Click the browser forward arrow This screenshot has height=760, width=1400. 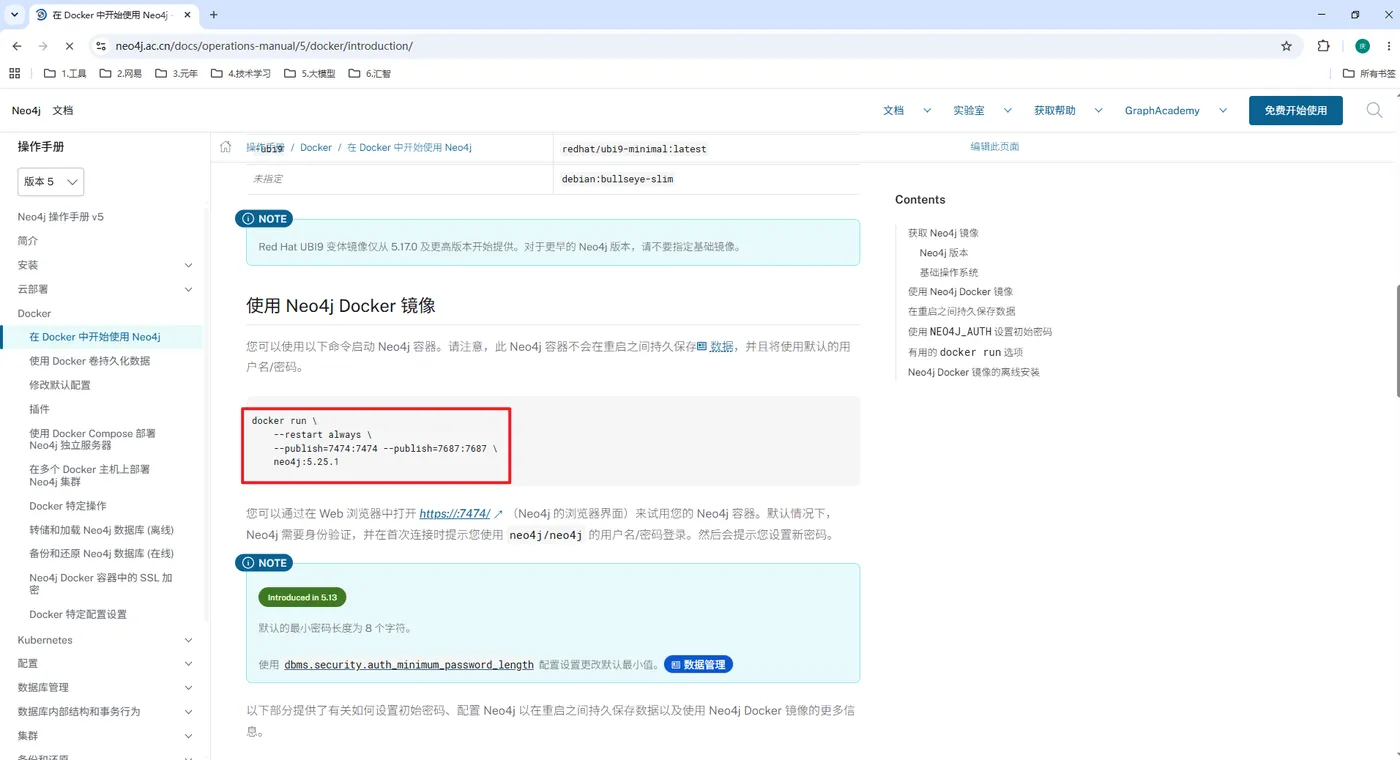pos(43,46)
